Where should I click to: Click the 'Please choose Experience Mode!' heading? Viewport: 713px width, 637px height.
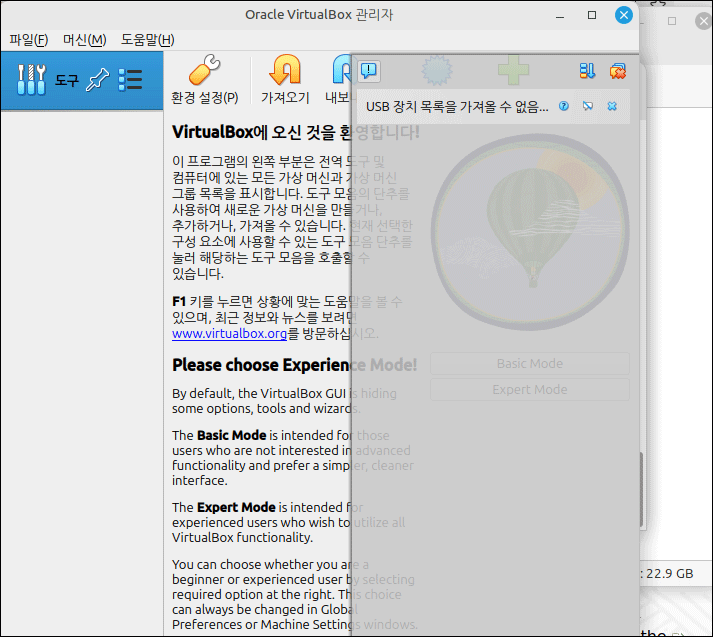pyautogui.click(x=295, y=365)
